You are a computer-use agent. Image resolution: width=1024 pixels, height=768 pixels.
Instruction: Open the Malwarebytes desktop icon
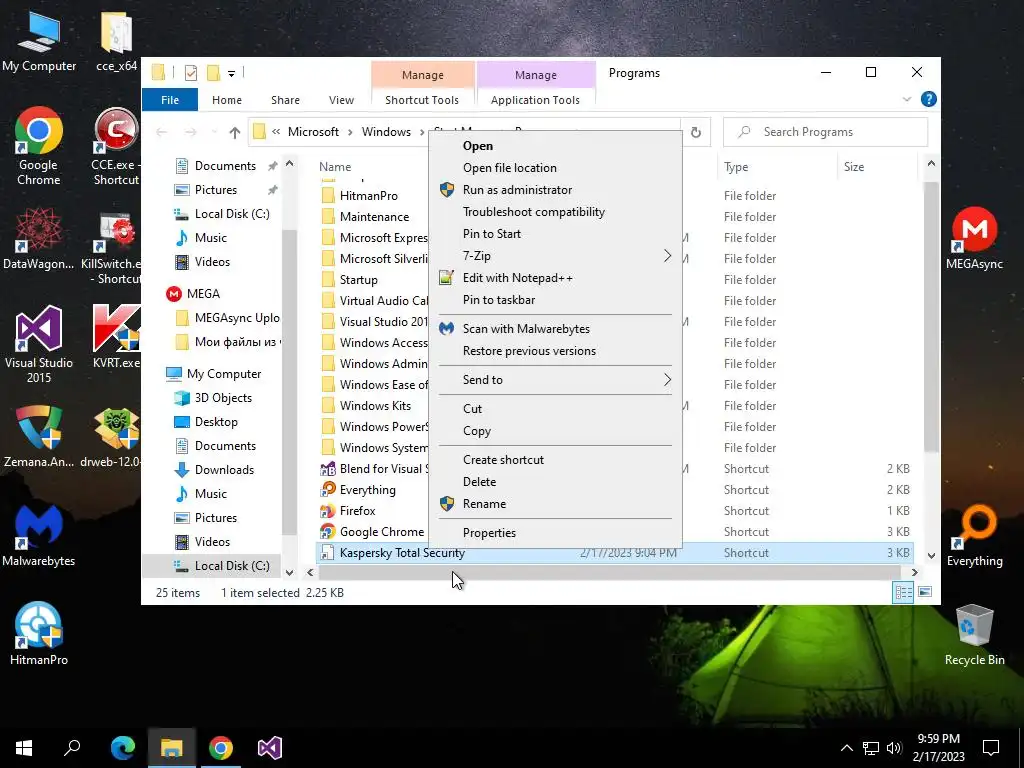tap(39, 536)
